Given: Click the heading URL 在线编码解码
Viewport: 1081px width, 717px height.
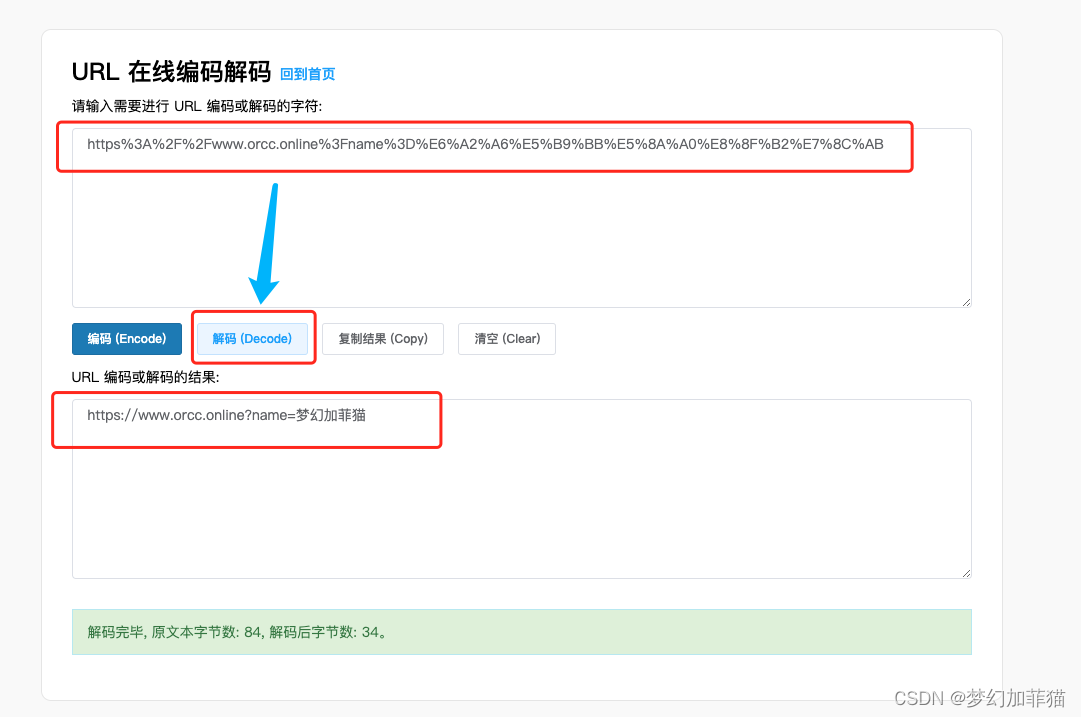Looking at the screenshot, I should coord(171,72).
